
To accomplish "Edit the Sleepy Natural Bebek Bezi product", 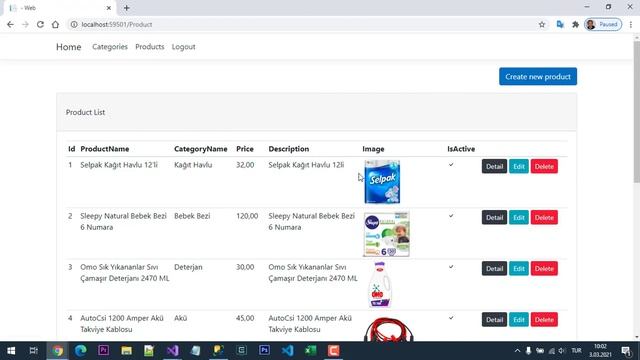I will pos(519,218).
